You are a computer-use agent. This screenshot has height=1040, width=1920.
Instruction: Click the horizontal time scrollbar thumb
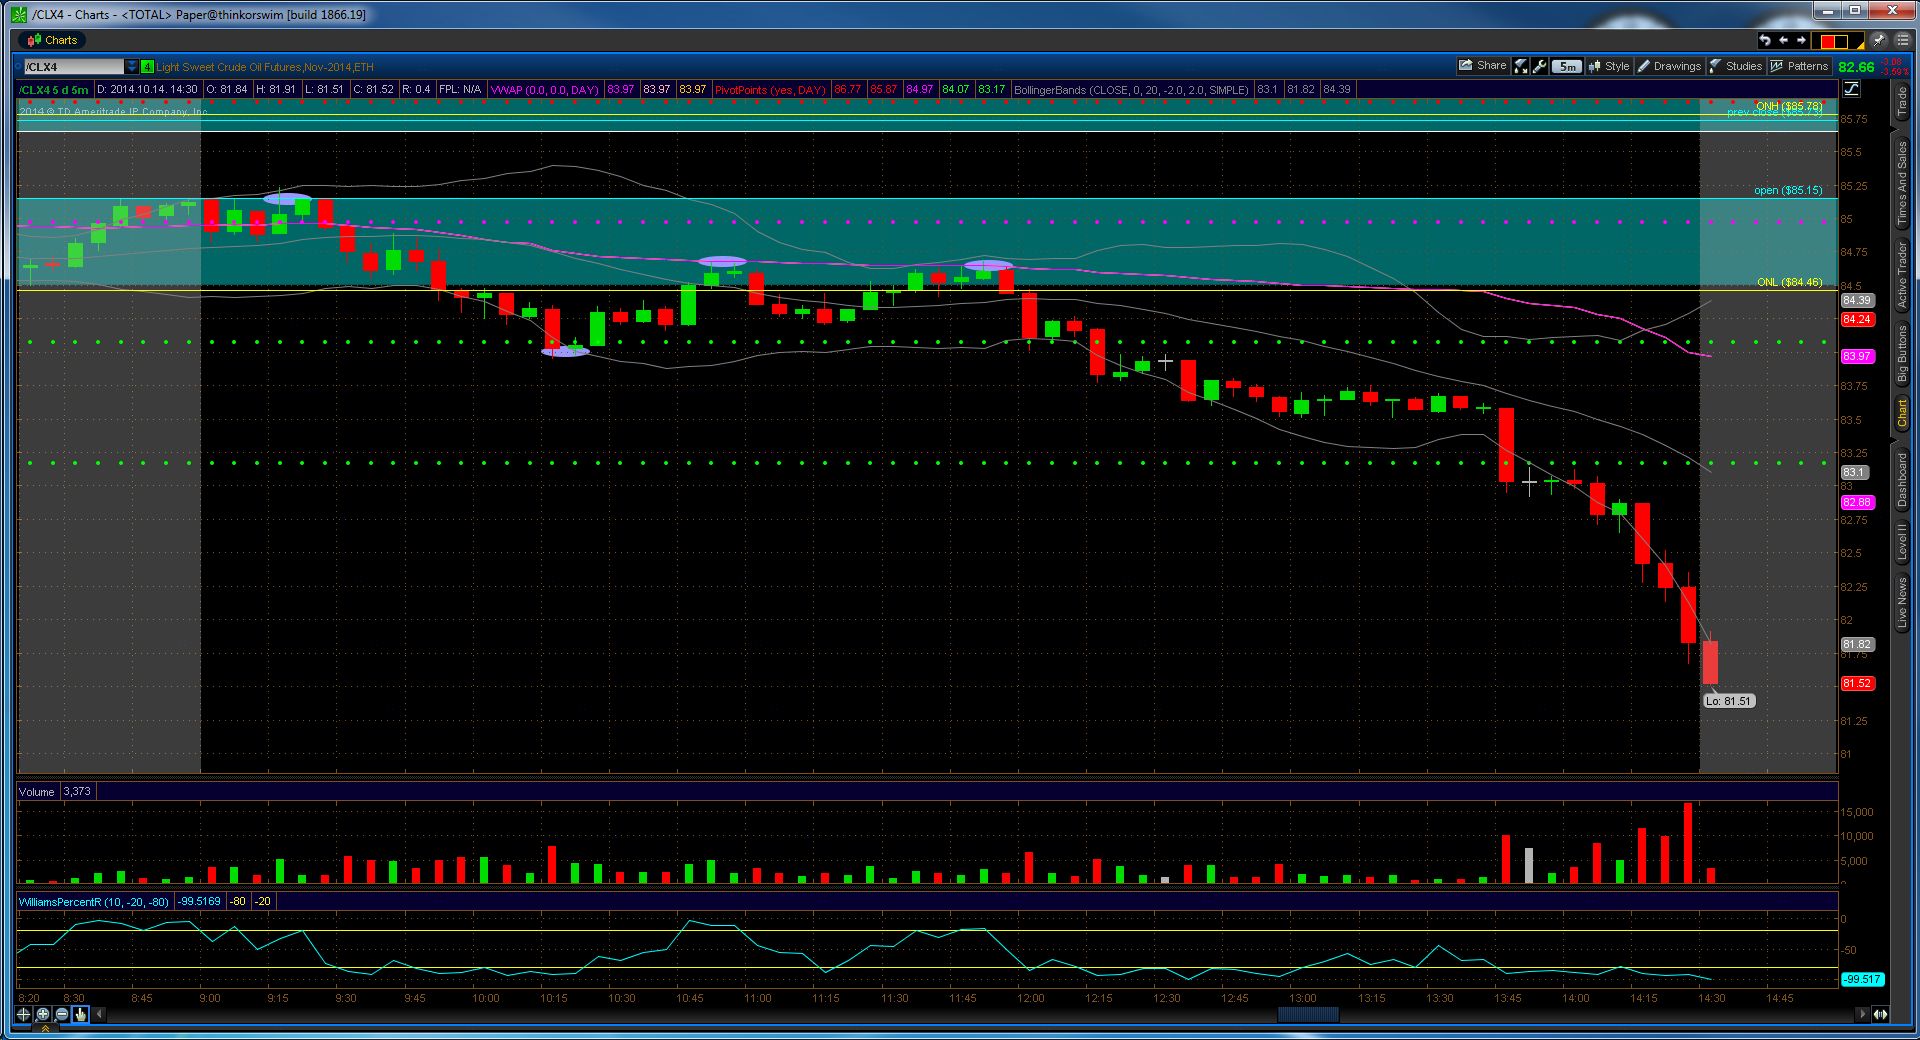[1308, 1014]
